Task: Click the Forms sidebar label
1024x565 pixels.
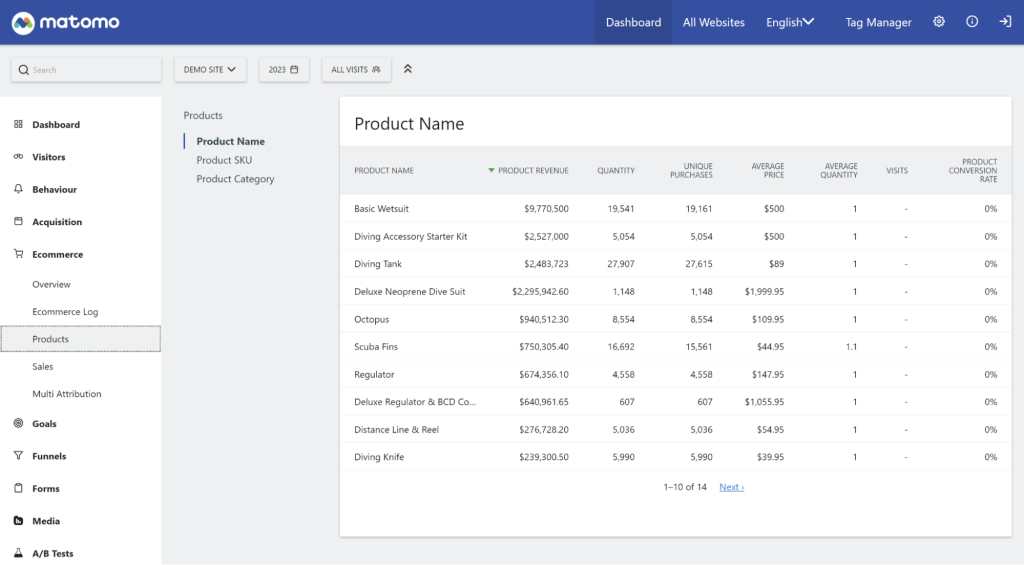Action: click(x=46, y=489)
